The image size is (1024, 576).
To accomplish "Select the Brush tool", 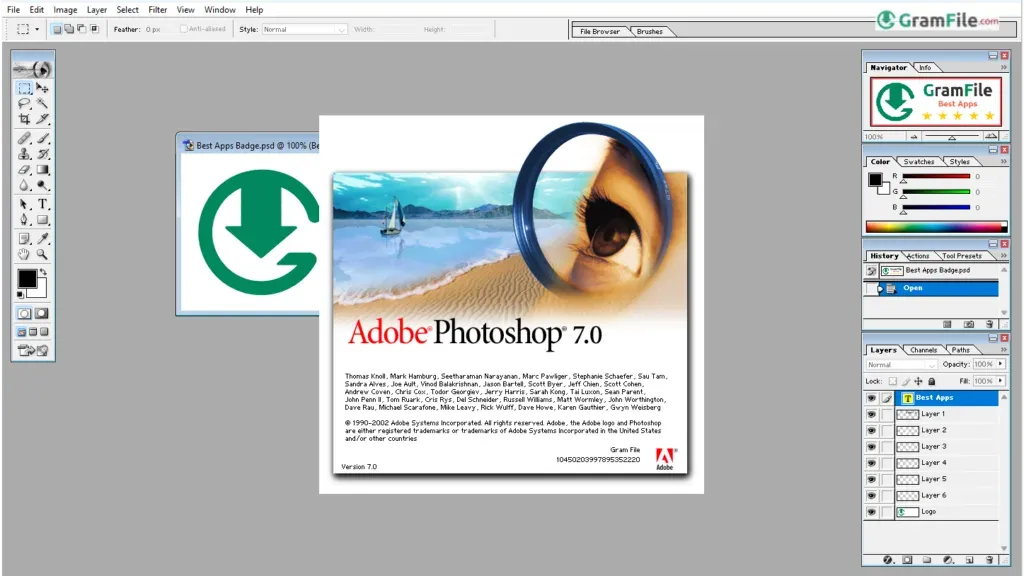I will coord(42,138).
